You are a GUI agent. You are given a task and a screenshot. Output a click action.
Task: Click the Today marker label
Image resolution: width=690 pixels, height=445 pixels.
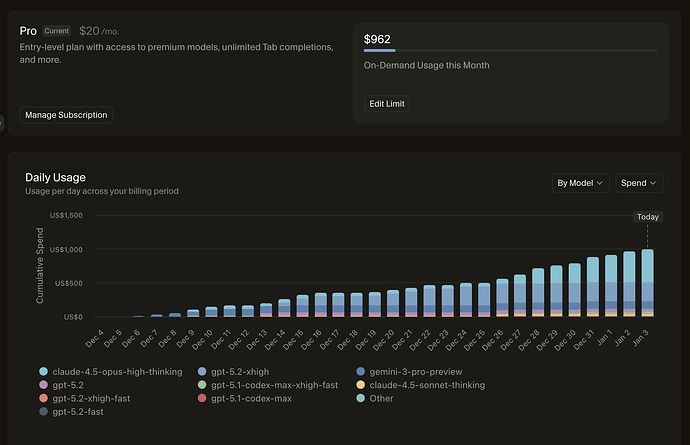coord(648,217)
